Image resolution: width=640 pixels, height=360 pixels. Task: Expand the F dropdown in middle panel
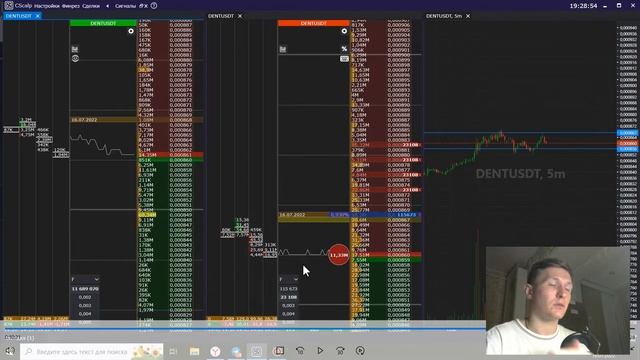(x=289, y=279)
